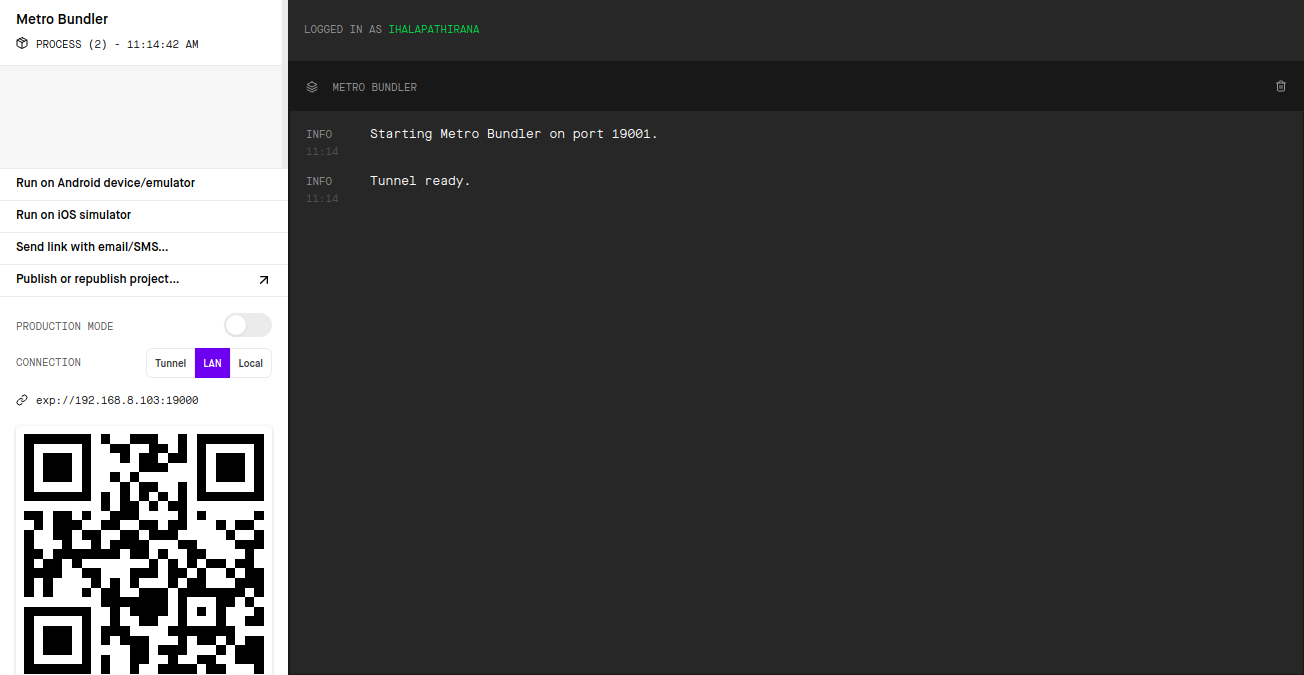Select the Local connection option
The width and height of the screenshot is (1304, 675).
[x=250, y=363]
